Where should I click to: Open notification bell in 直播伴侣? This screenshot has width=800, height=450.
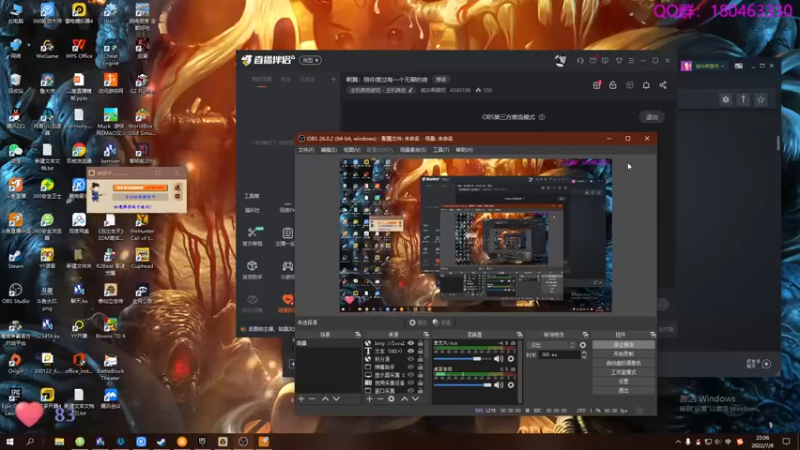[646, 85]
